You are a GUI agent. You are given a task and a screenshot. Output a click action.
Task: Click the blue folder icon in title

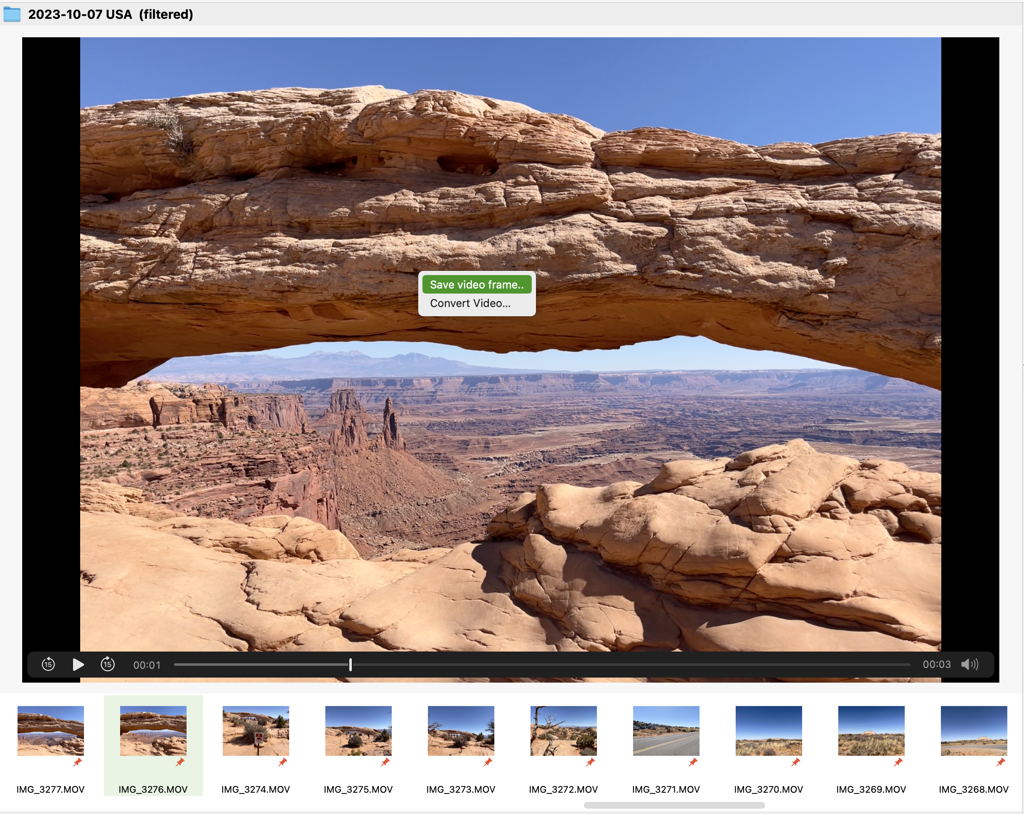12,14
